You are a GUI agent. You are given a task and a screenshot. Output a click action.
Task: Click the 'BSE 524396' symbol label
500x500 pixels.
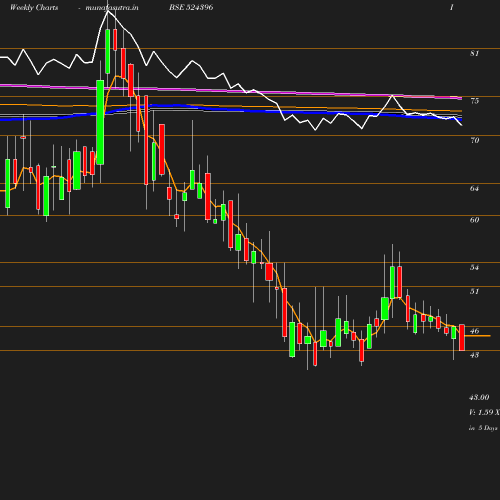[191, 7]
